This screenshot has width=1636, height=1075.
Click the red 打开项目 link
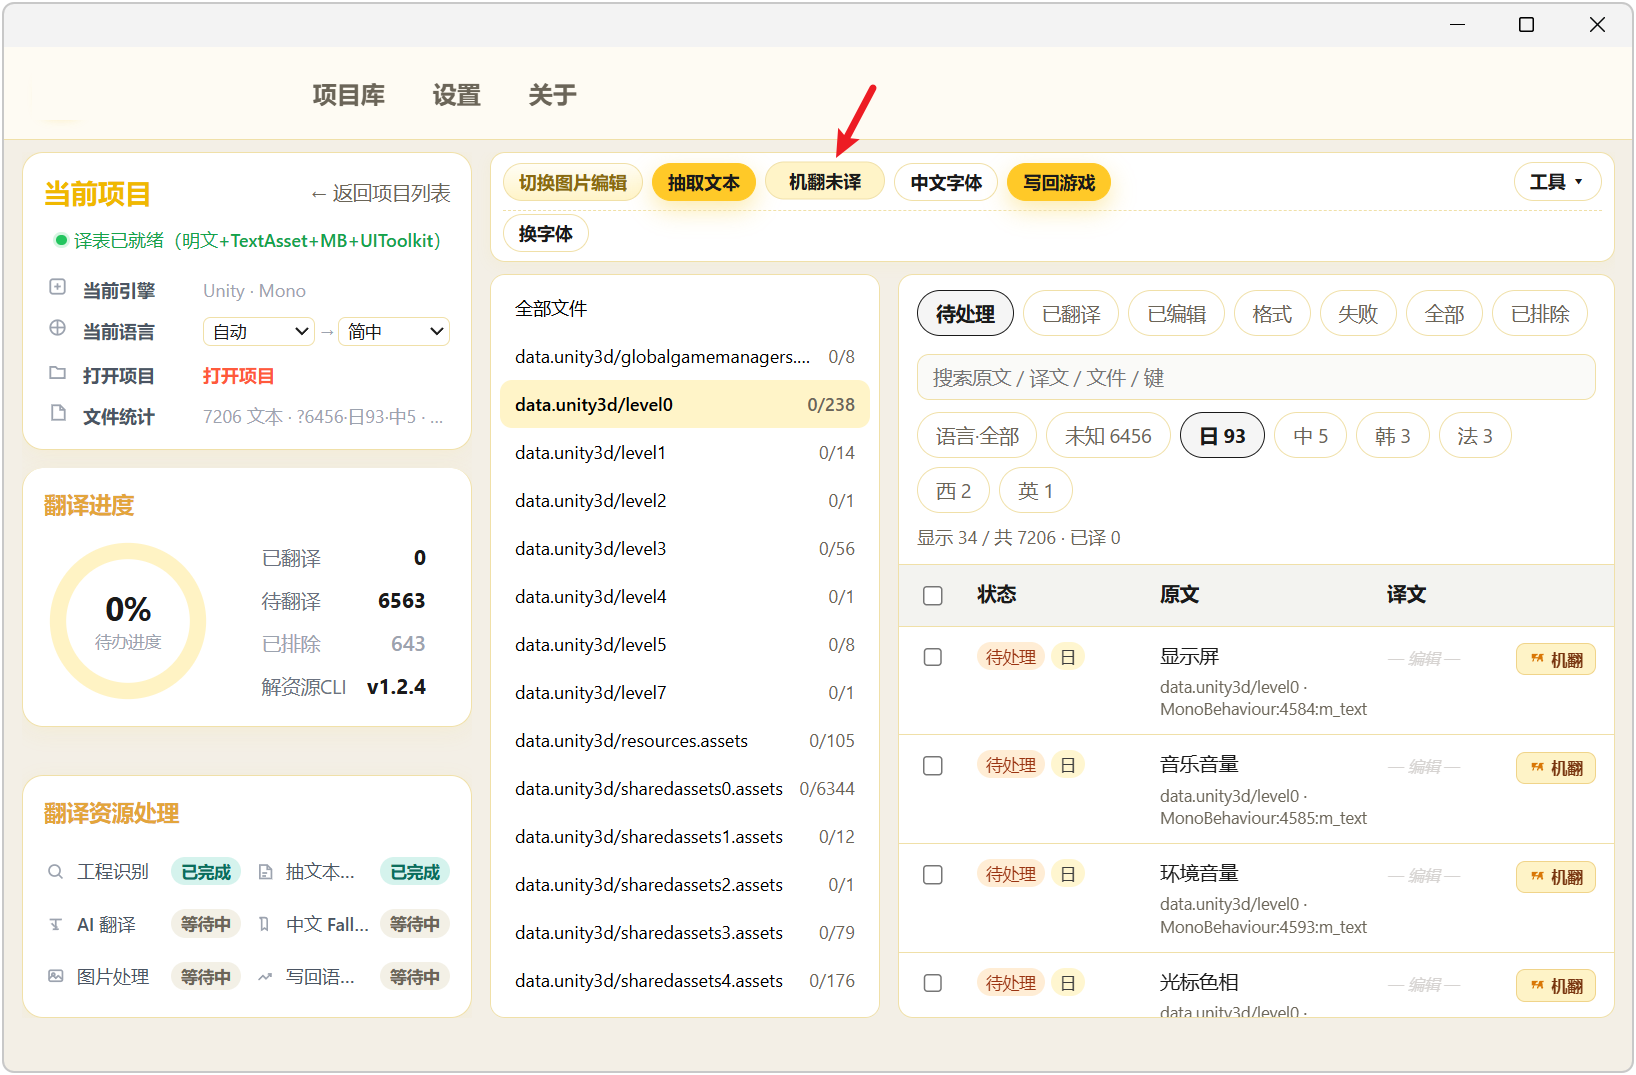(238, 376)
